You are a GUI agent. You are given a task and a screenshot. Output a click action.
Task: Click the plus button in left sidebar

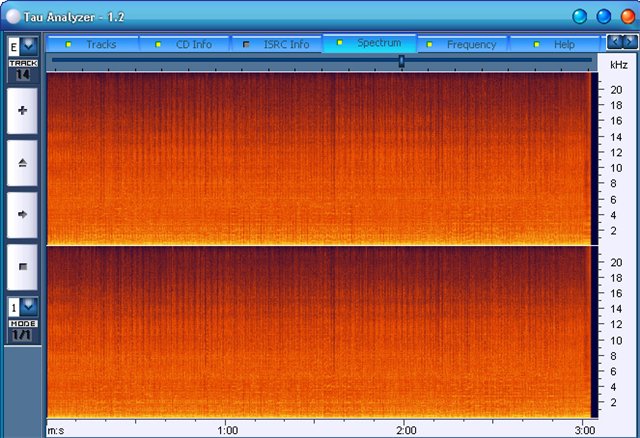point(22,110)
